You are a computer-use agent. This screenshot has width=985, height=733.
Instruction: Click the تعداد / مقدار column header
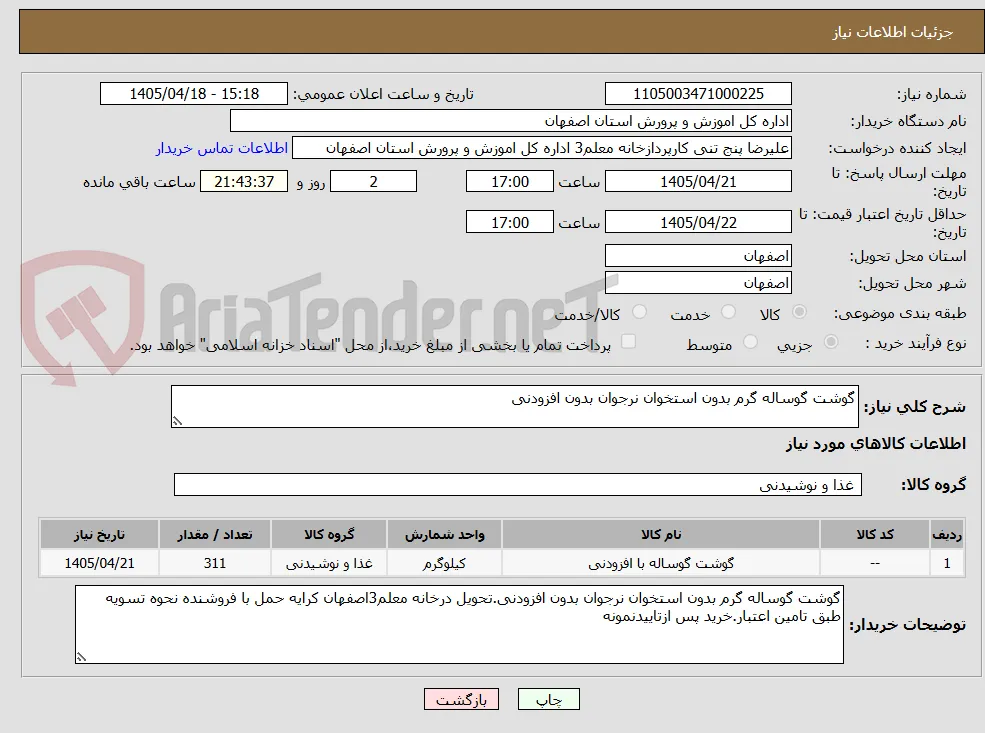click(215, 535)
